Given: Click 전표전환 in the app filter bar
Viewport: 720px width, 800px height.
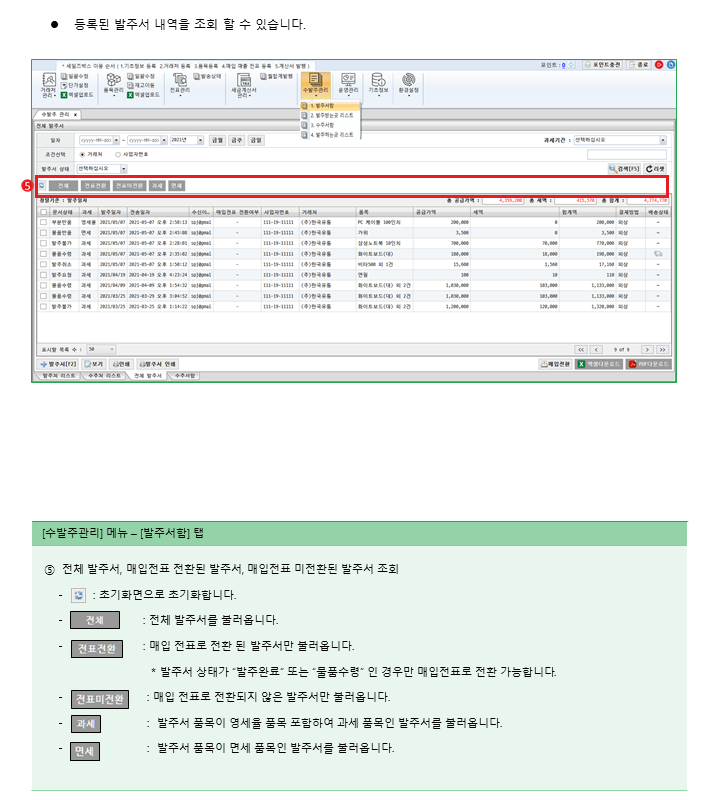Looking at the screenshot, I should click(95, 186).
